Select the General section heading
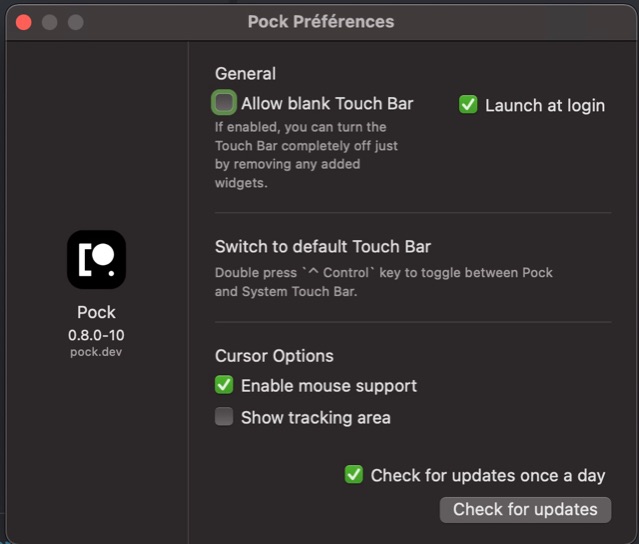The image size is (640, 544). (245, 73)
